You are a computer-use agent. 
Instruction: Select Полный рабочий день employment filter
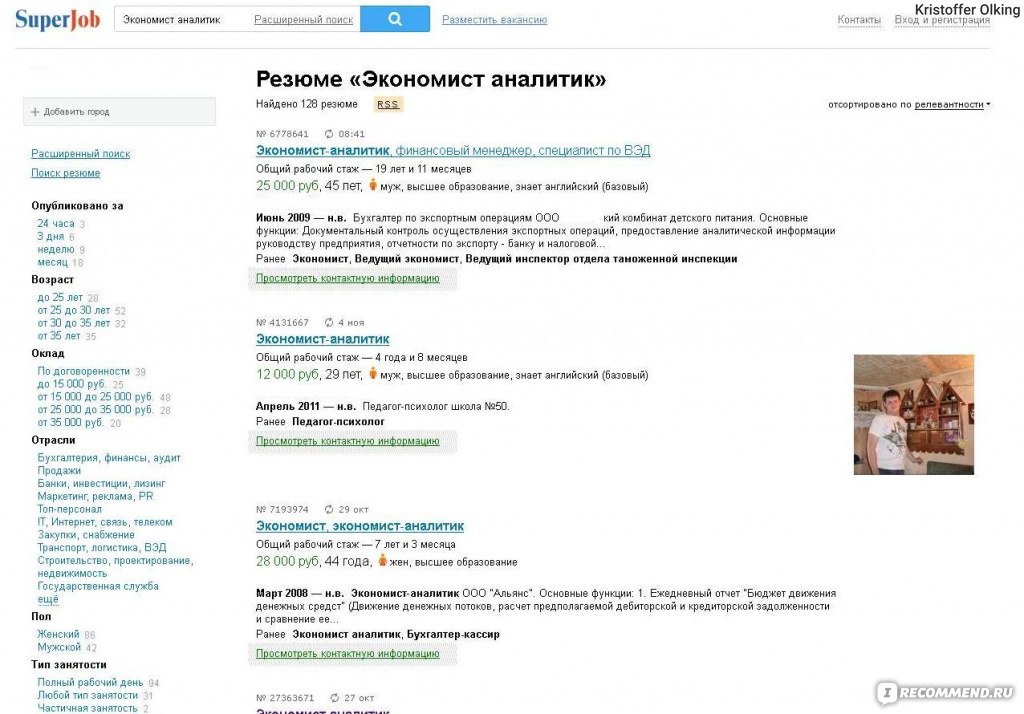[90, 682]
